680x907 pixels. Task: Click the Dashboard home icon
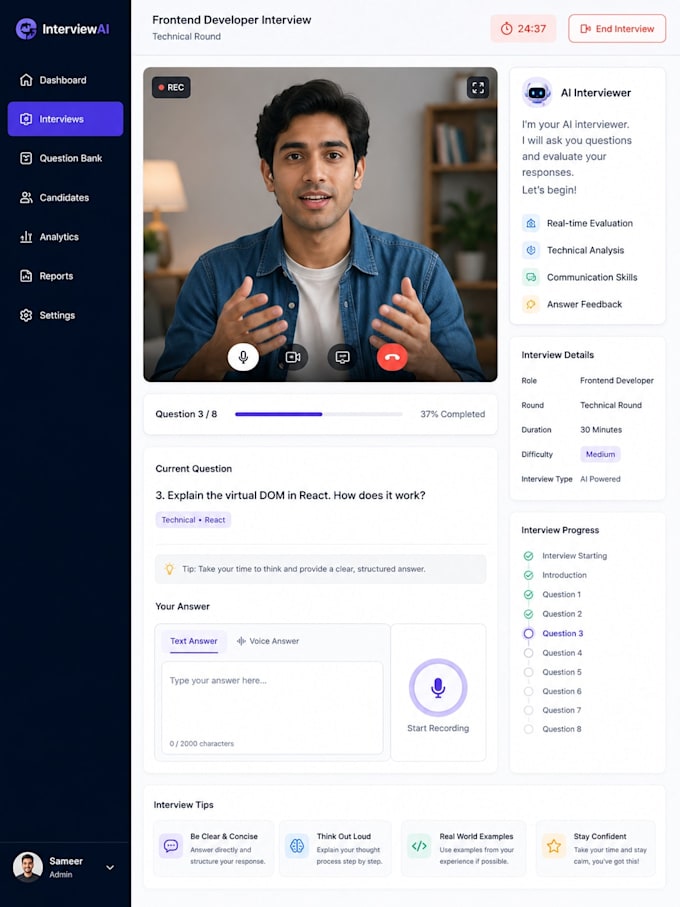(x=26, y=80)
